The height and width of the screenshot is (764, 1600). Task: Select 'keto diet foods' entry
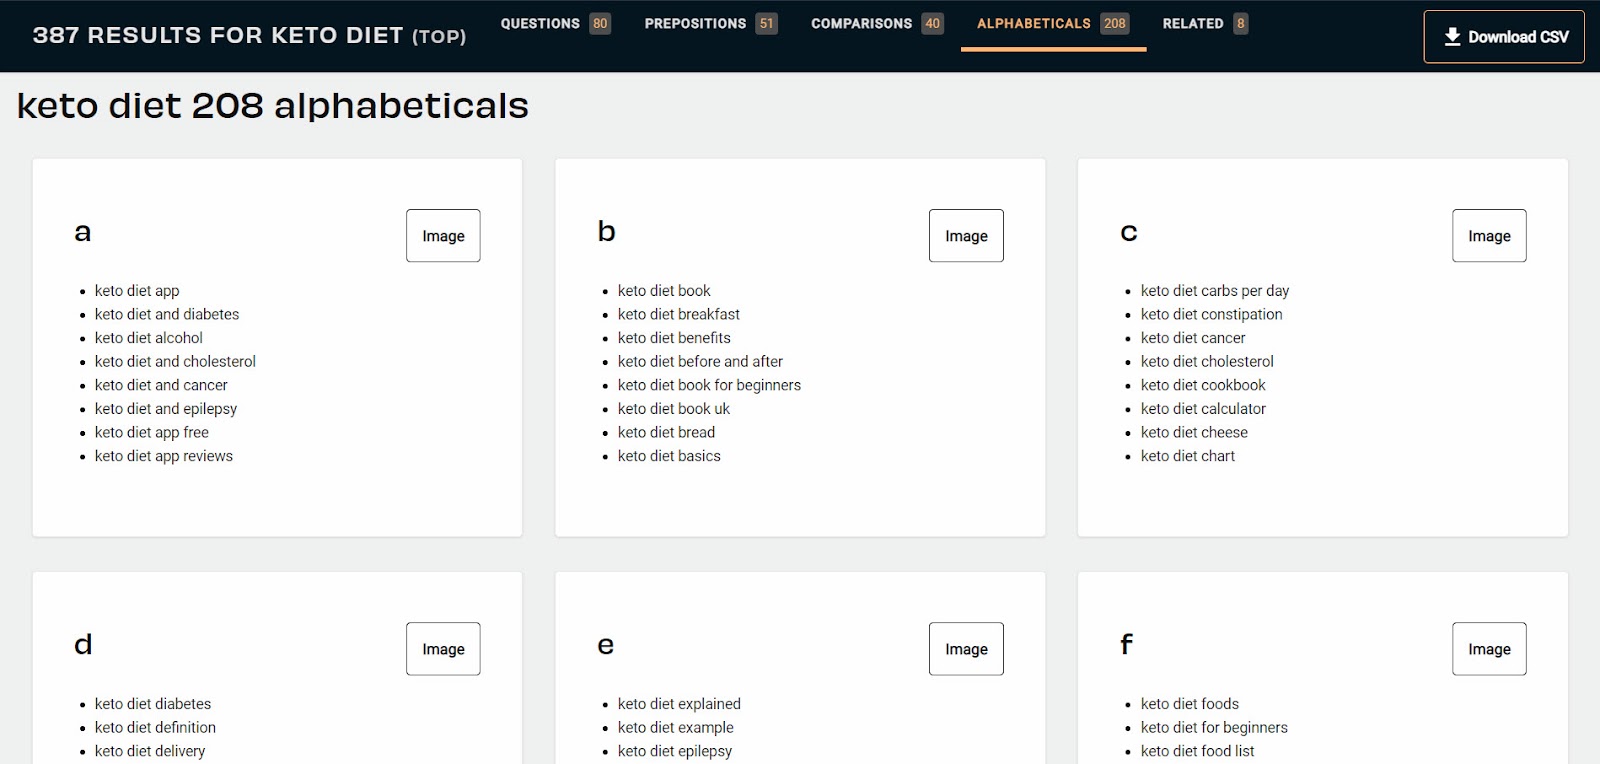tap(1190, 704)
